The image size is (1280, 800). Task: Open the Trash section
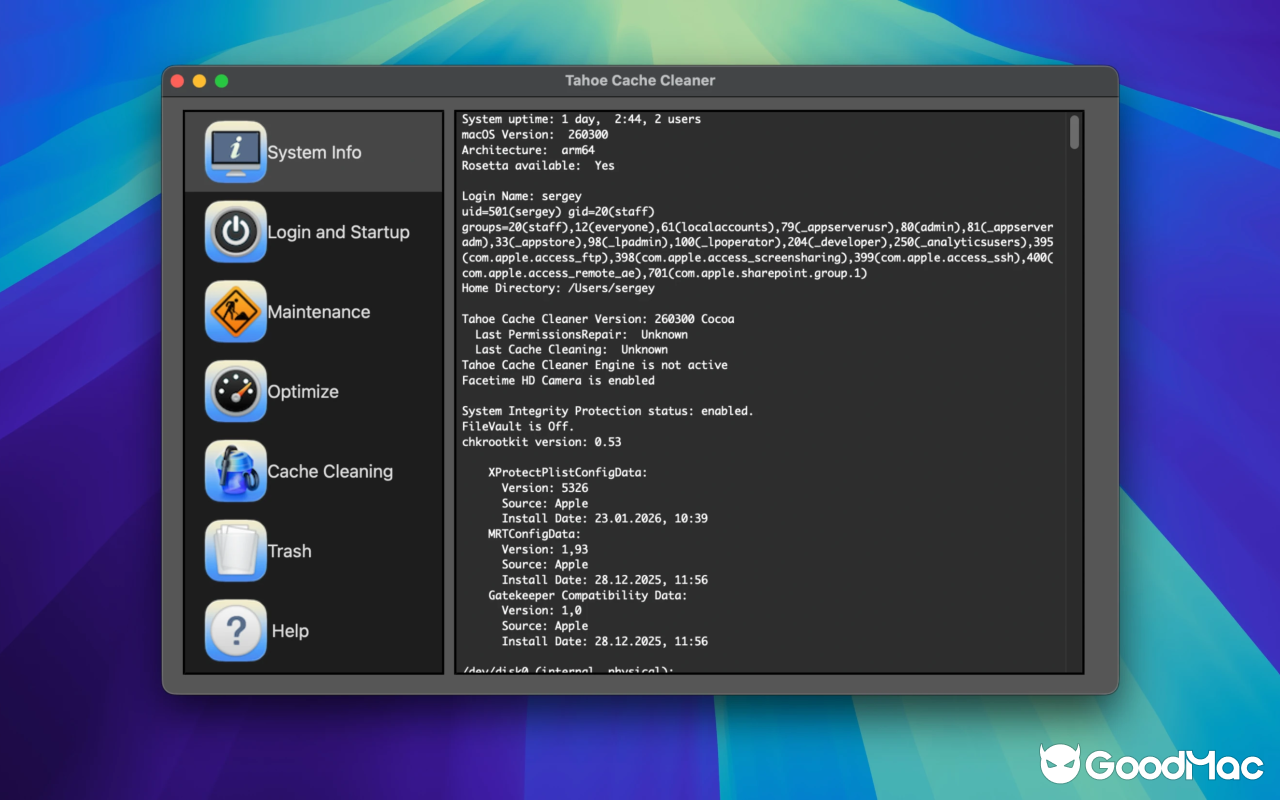click(x=290, y=550)
